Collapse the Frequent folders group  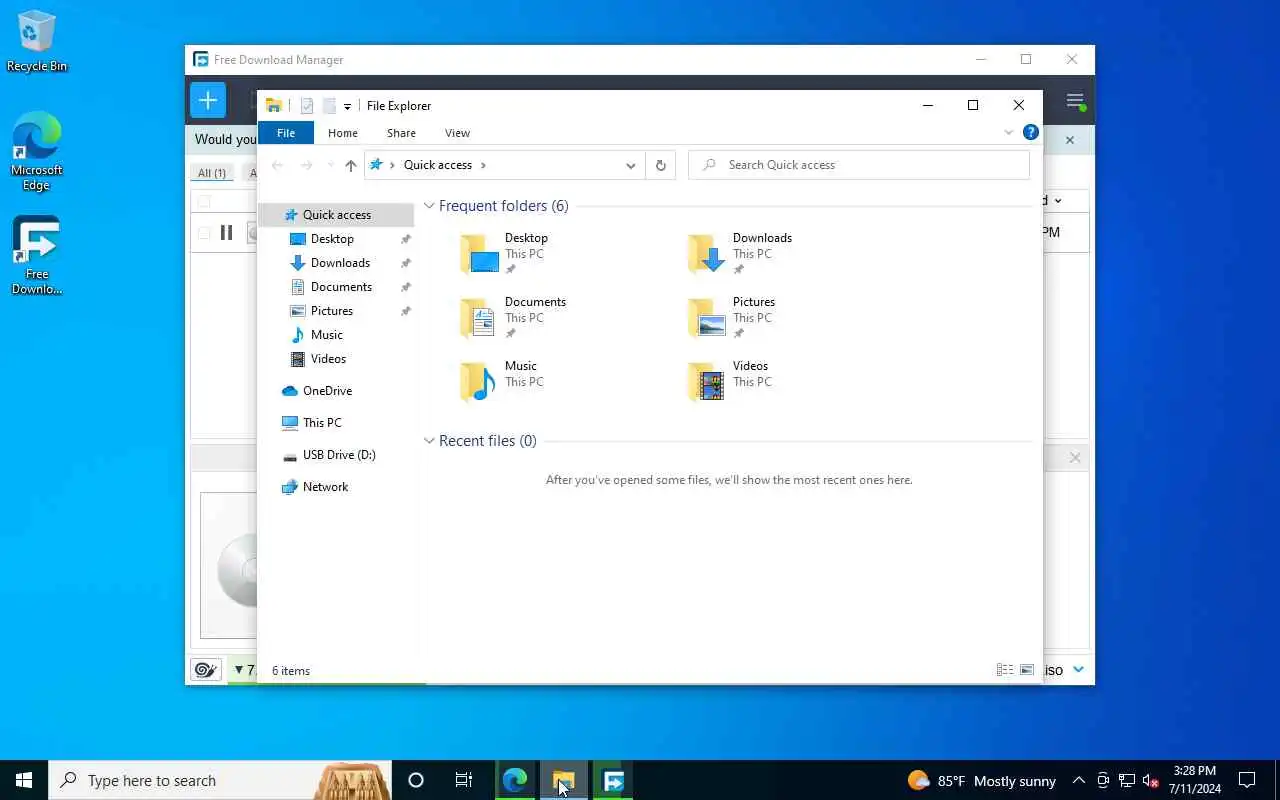click(x=429, y=206)
